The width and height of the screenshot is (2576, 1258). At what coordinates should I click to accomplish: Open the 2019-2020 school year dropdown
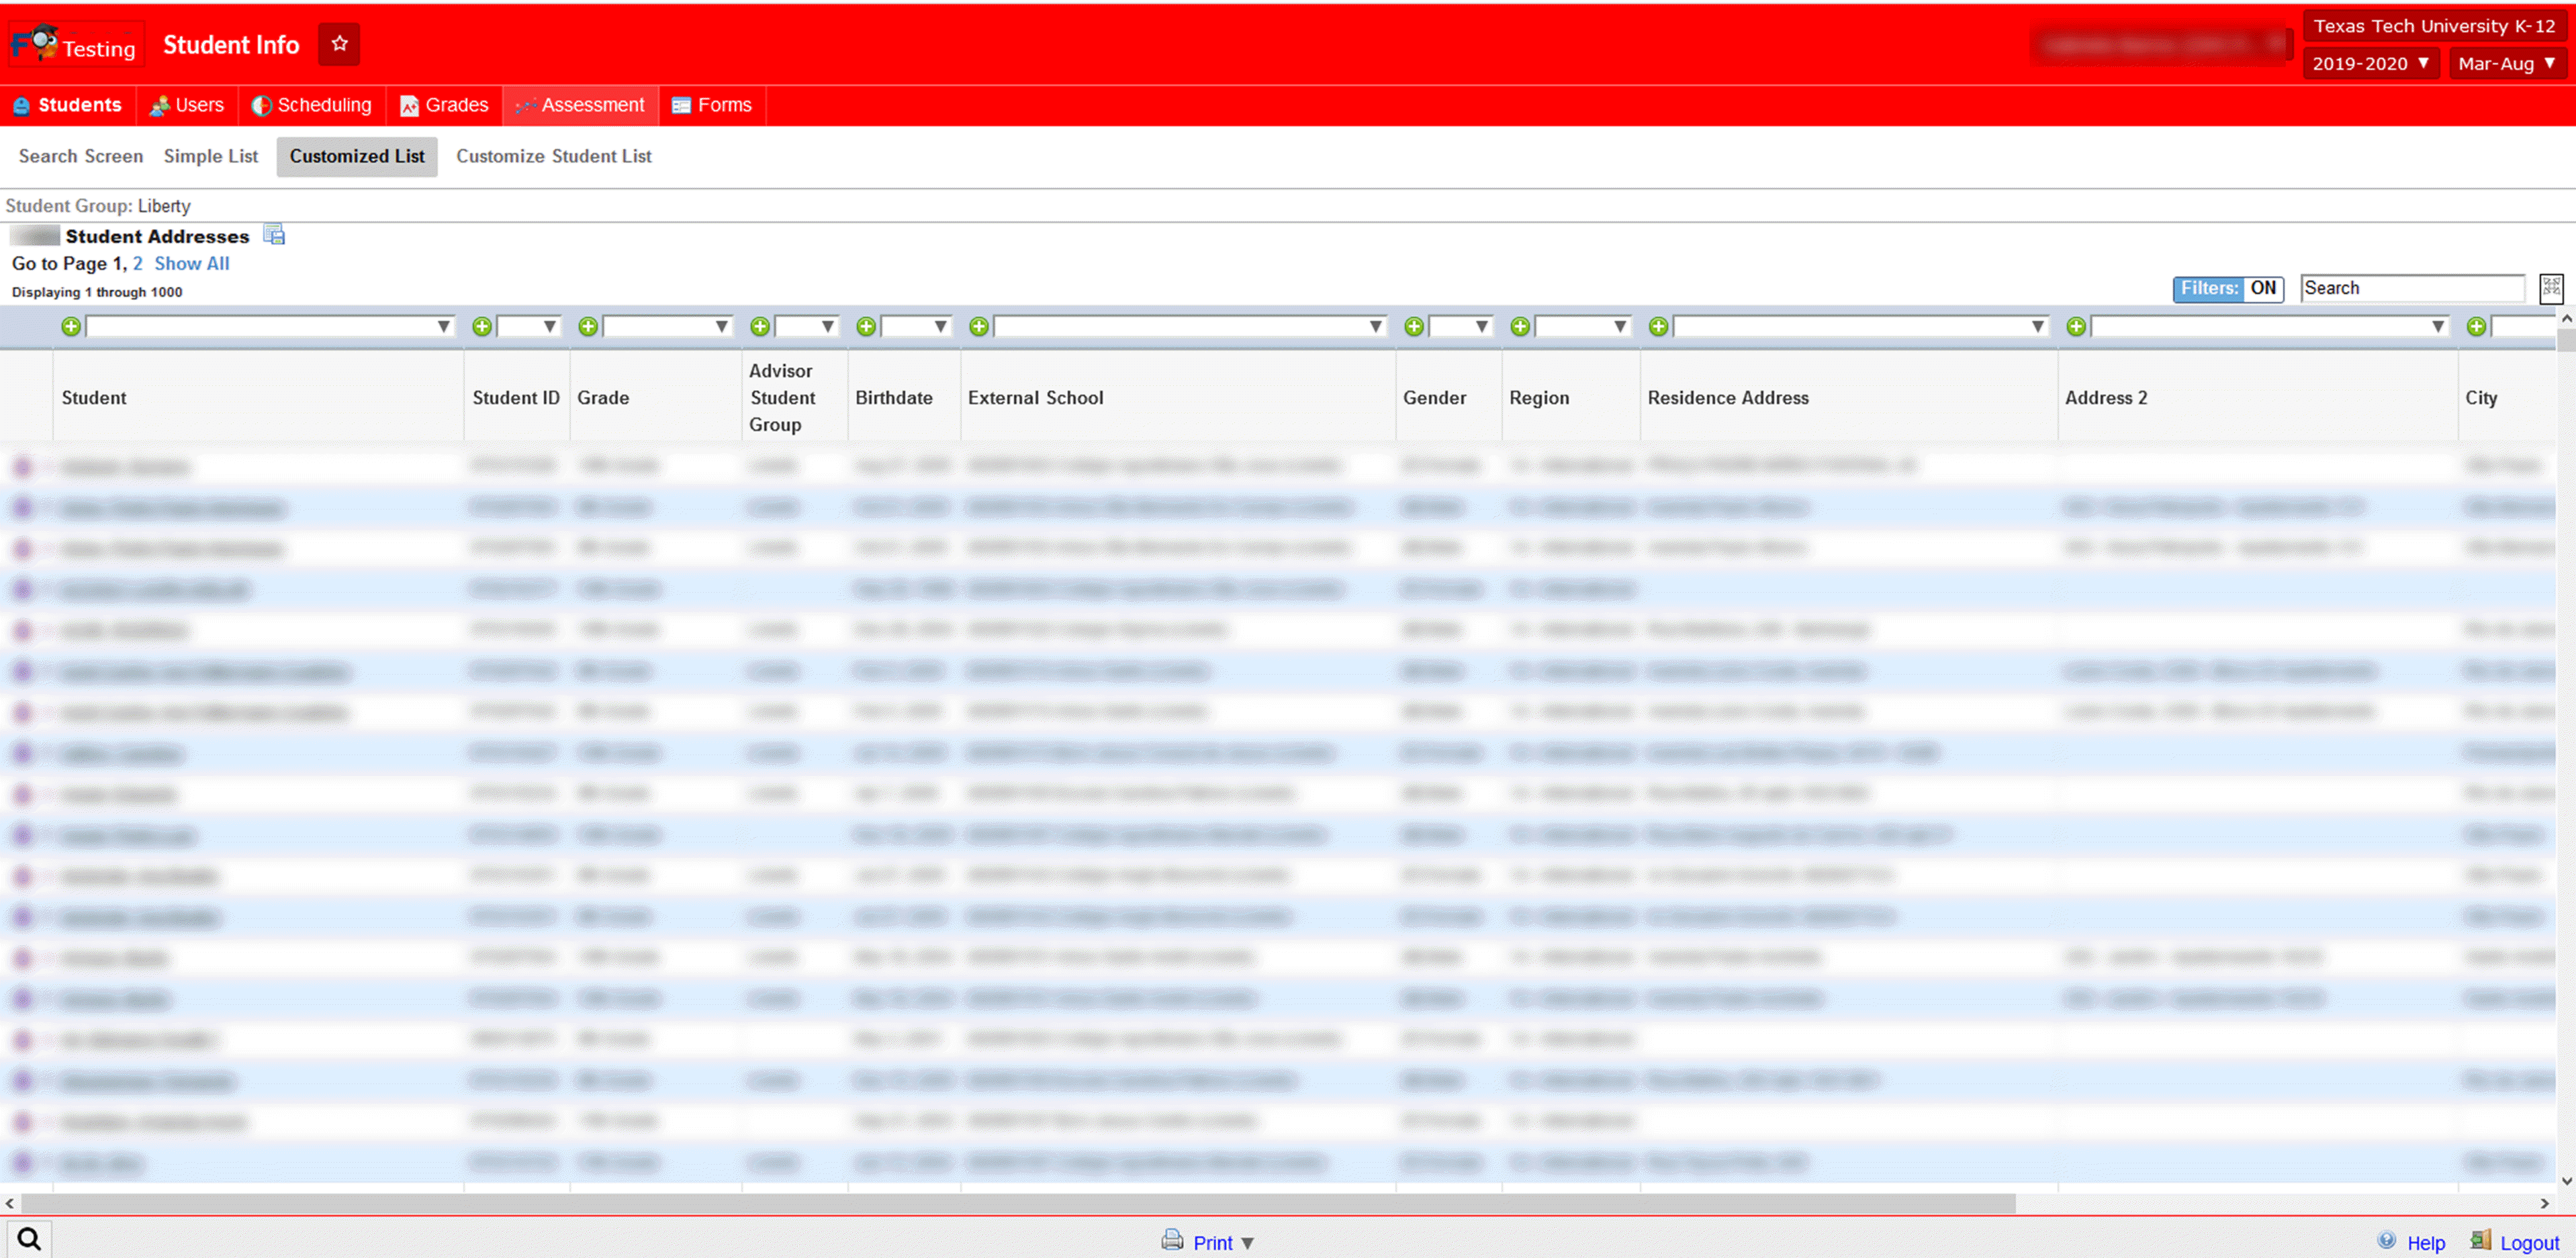(2370, 63)
